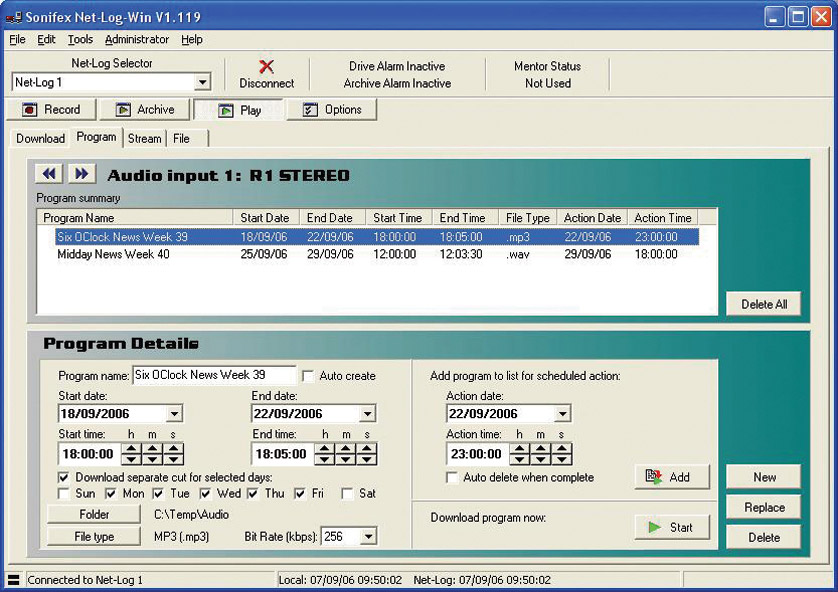Go to previous audio input with rewind arrows
This screenshot has height=592, width=838.
[x=49, y=174]
